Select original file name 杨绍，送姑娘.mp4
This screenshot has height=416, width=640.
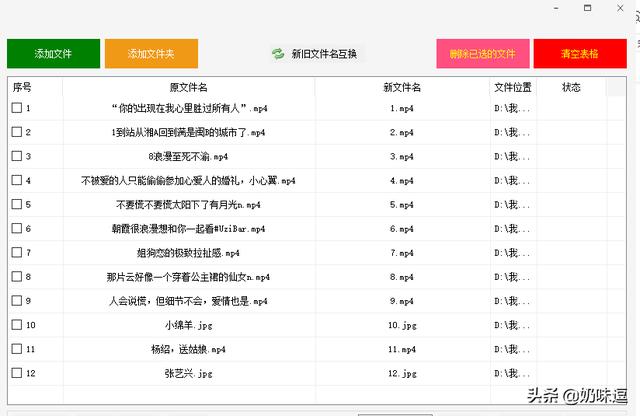coord(188,349)
